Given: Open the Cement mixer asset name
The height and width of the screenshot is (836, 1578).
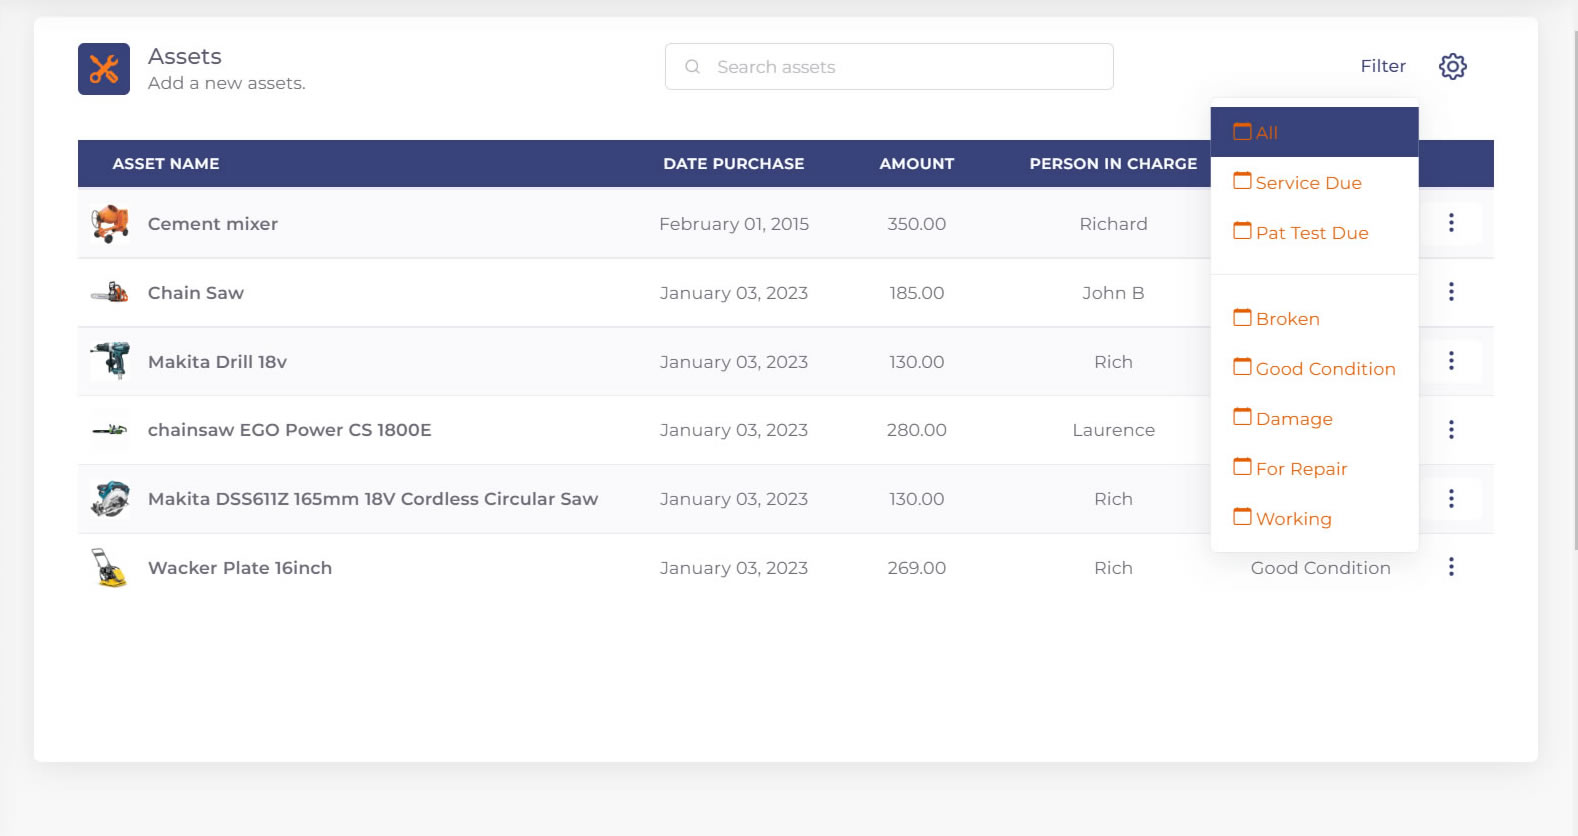Looking at the screenshot, I should [x=213, y=224].
